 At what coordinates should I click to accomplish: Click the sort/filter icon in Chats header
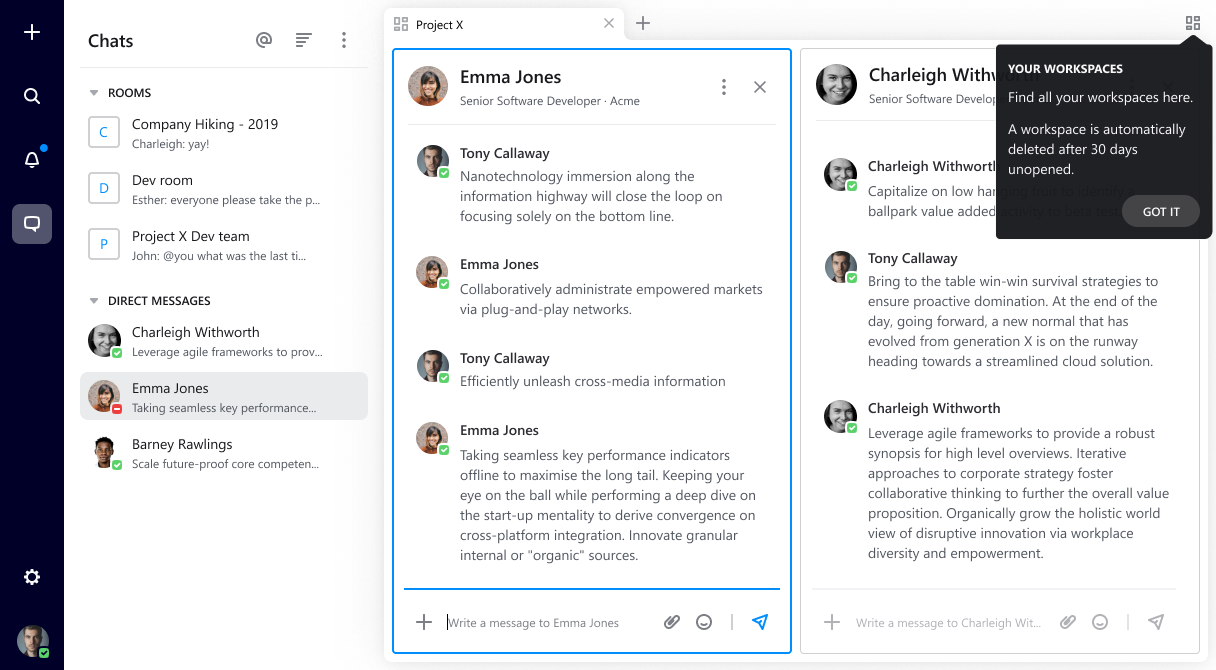tap(304, 40)
